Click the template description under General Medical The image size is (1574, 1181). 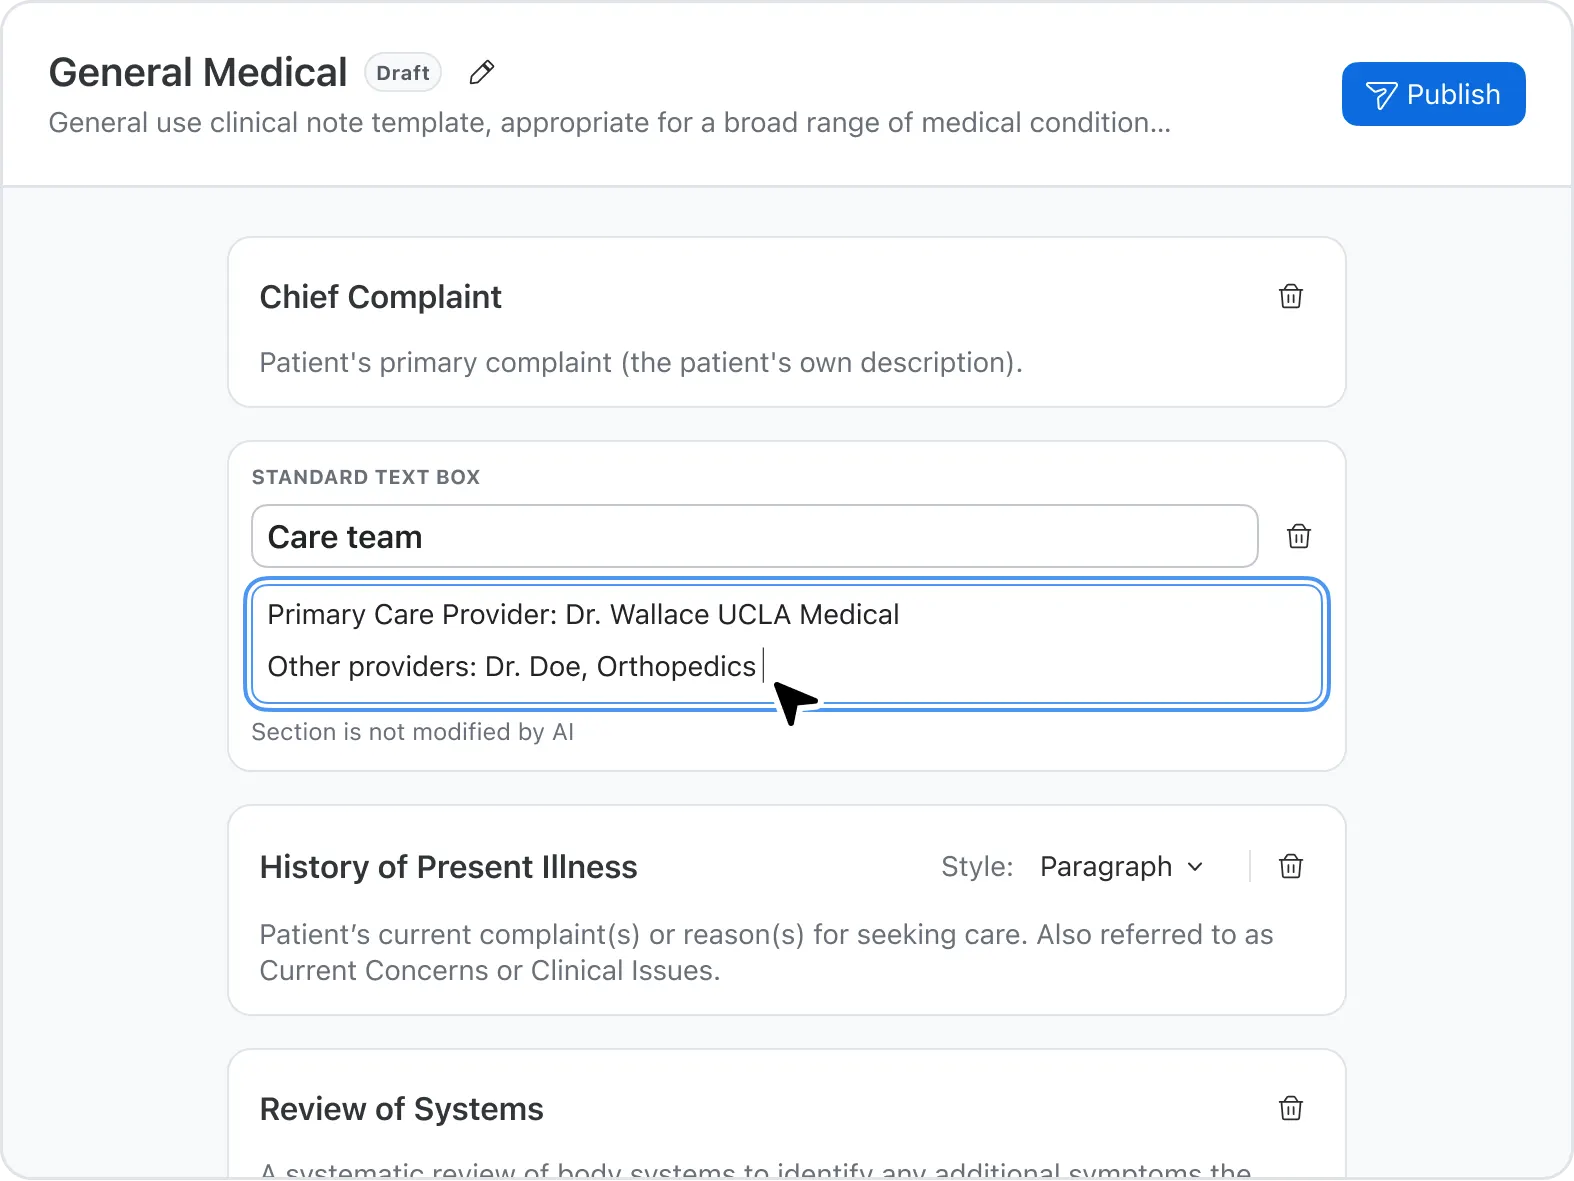609,123
